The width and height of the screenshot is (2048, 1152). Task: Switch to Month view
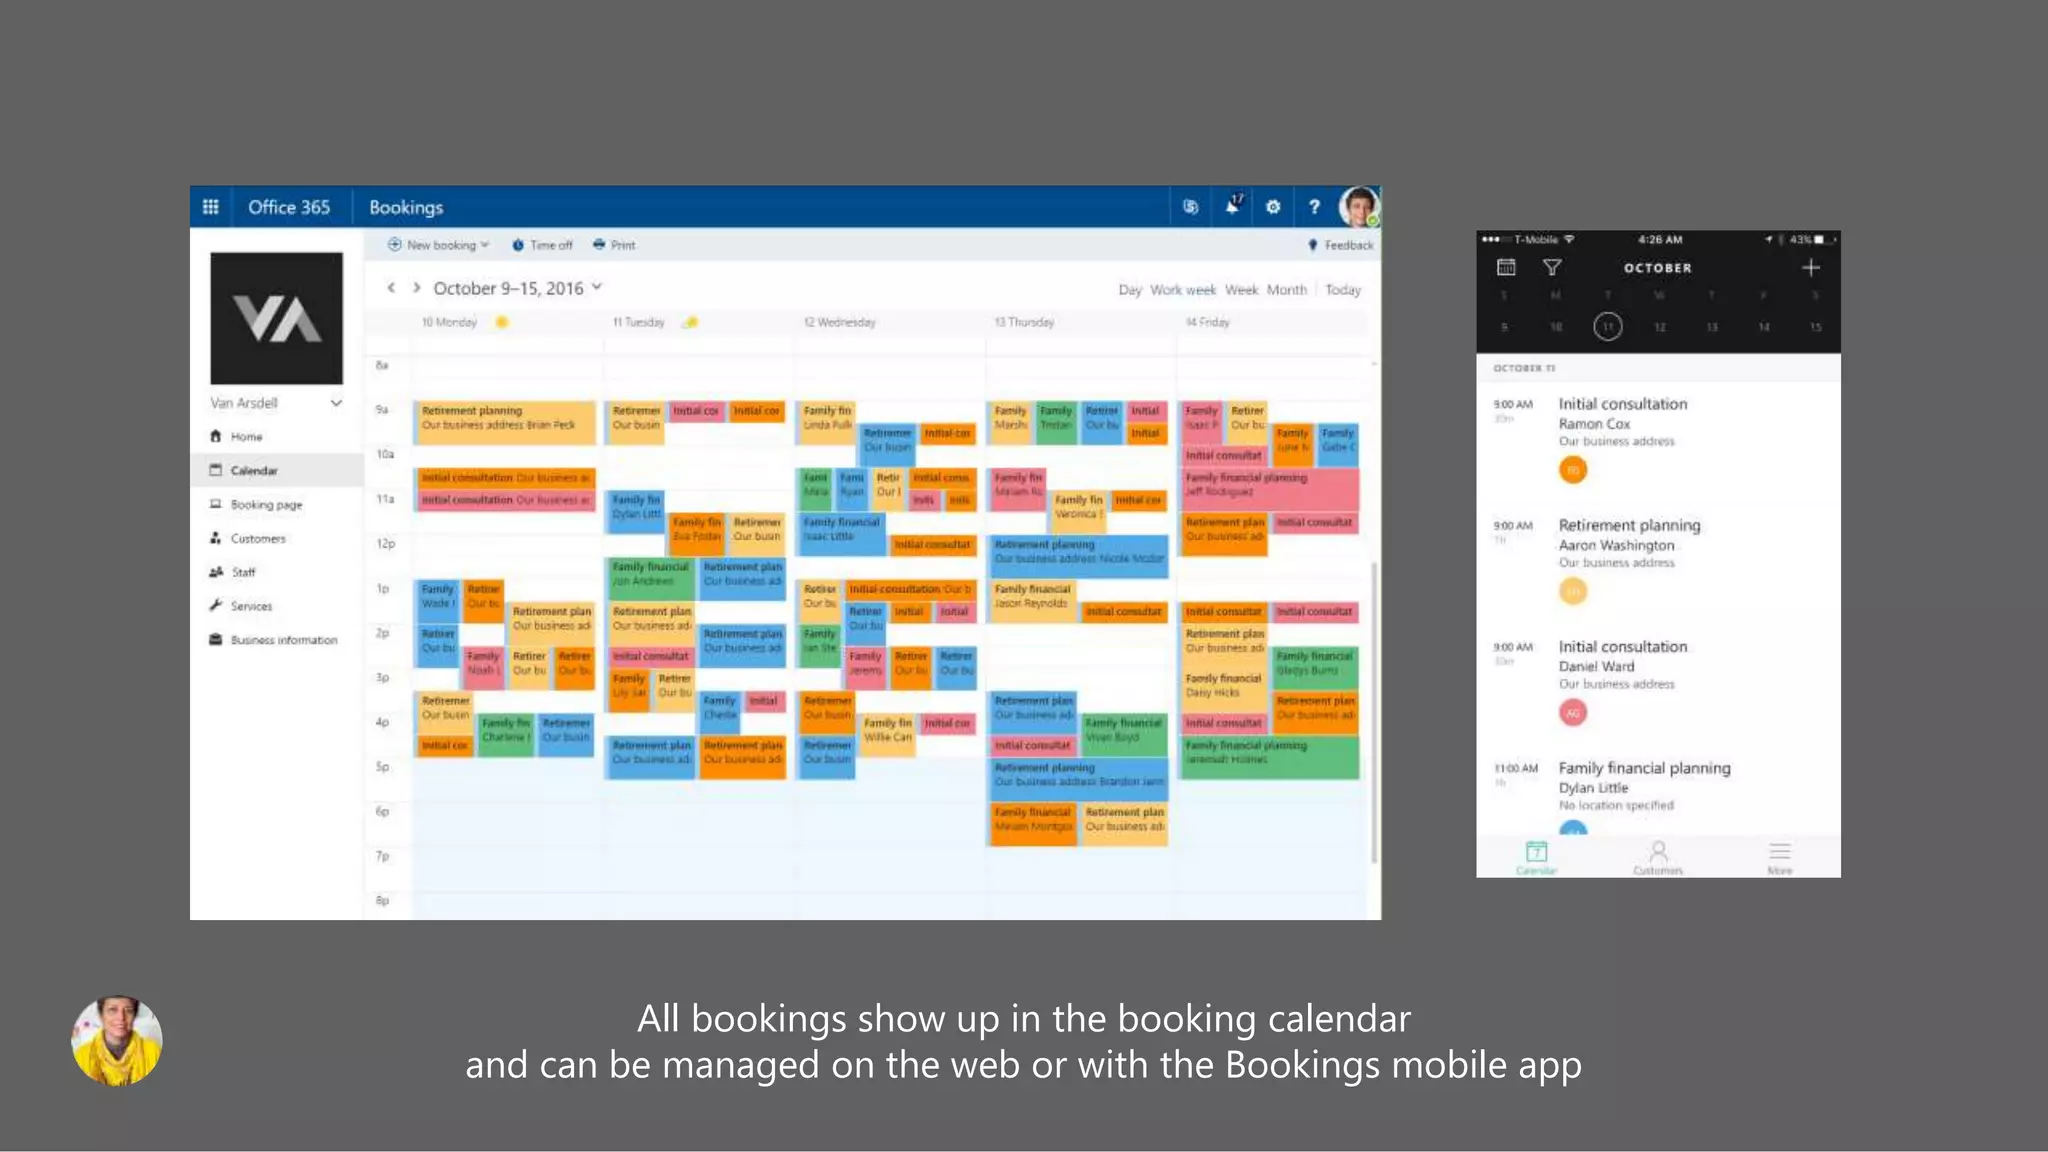pyautogui.click(x=1286, y=290)
